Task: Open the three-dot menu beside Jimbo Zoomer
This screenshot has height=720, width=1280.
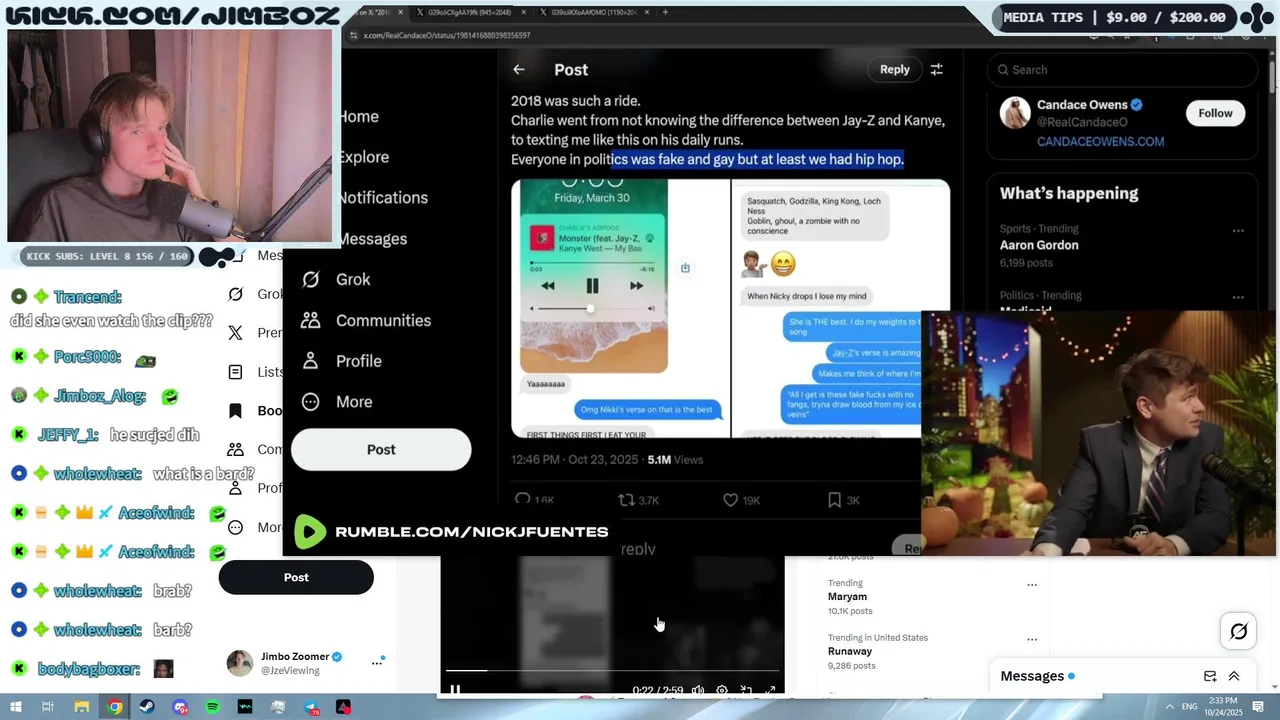Action: click(x=377, y=662)
